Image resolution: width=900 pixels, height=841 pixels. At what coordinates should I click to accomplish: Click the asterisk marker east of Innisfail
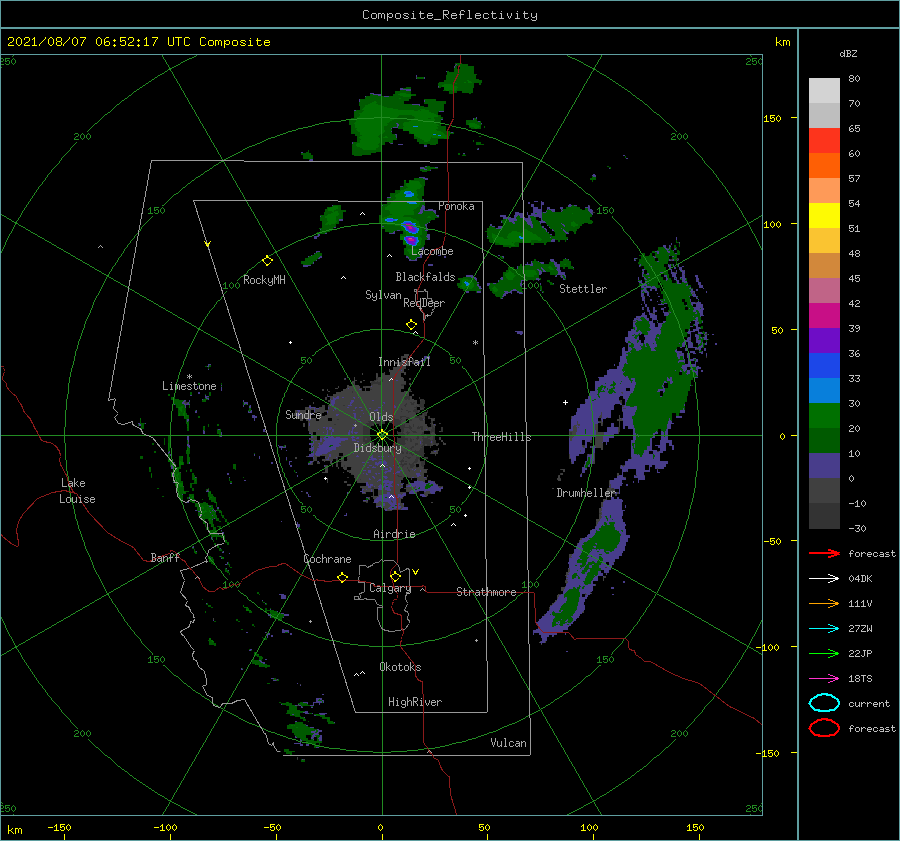tap(475, 343)
